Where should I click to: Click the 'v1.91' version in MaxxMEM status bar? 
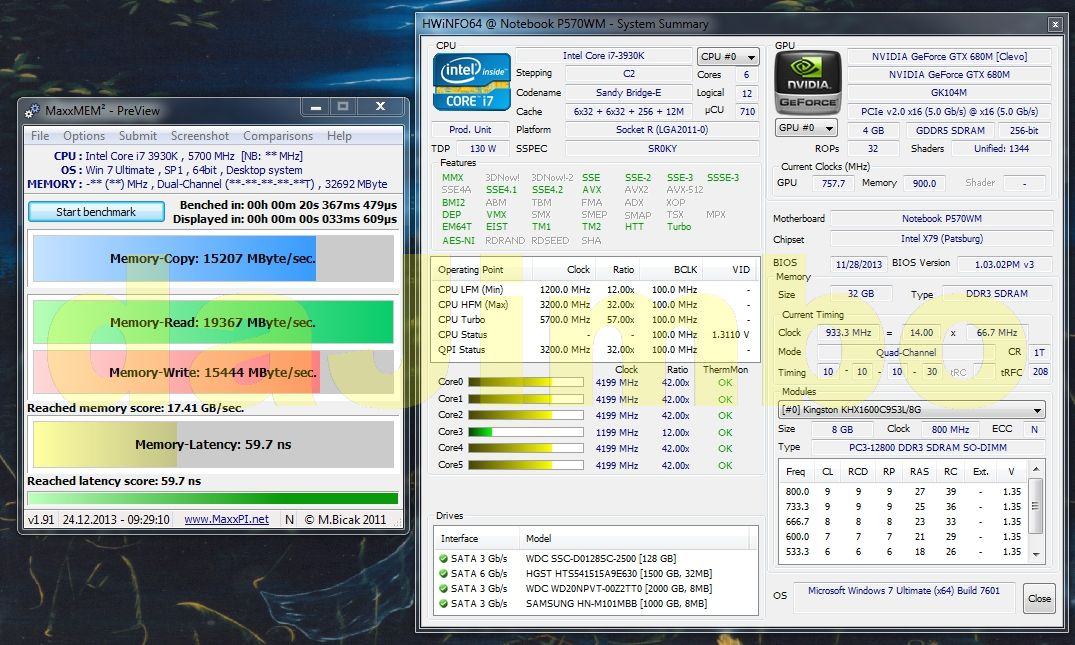click(41, 520)
